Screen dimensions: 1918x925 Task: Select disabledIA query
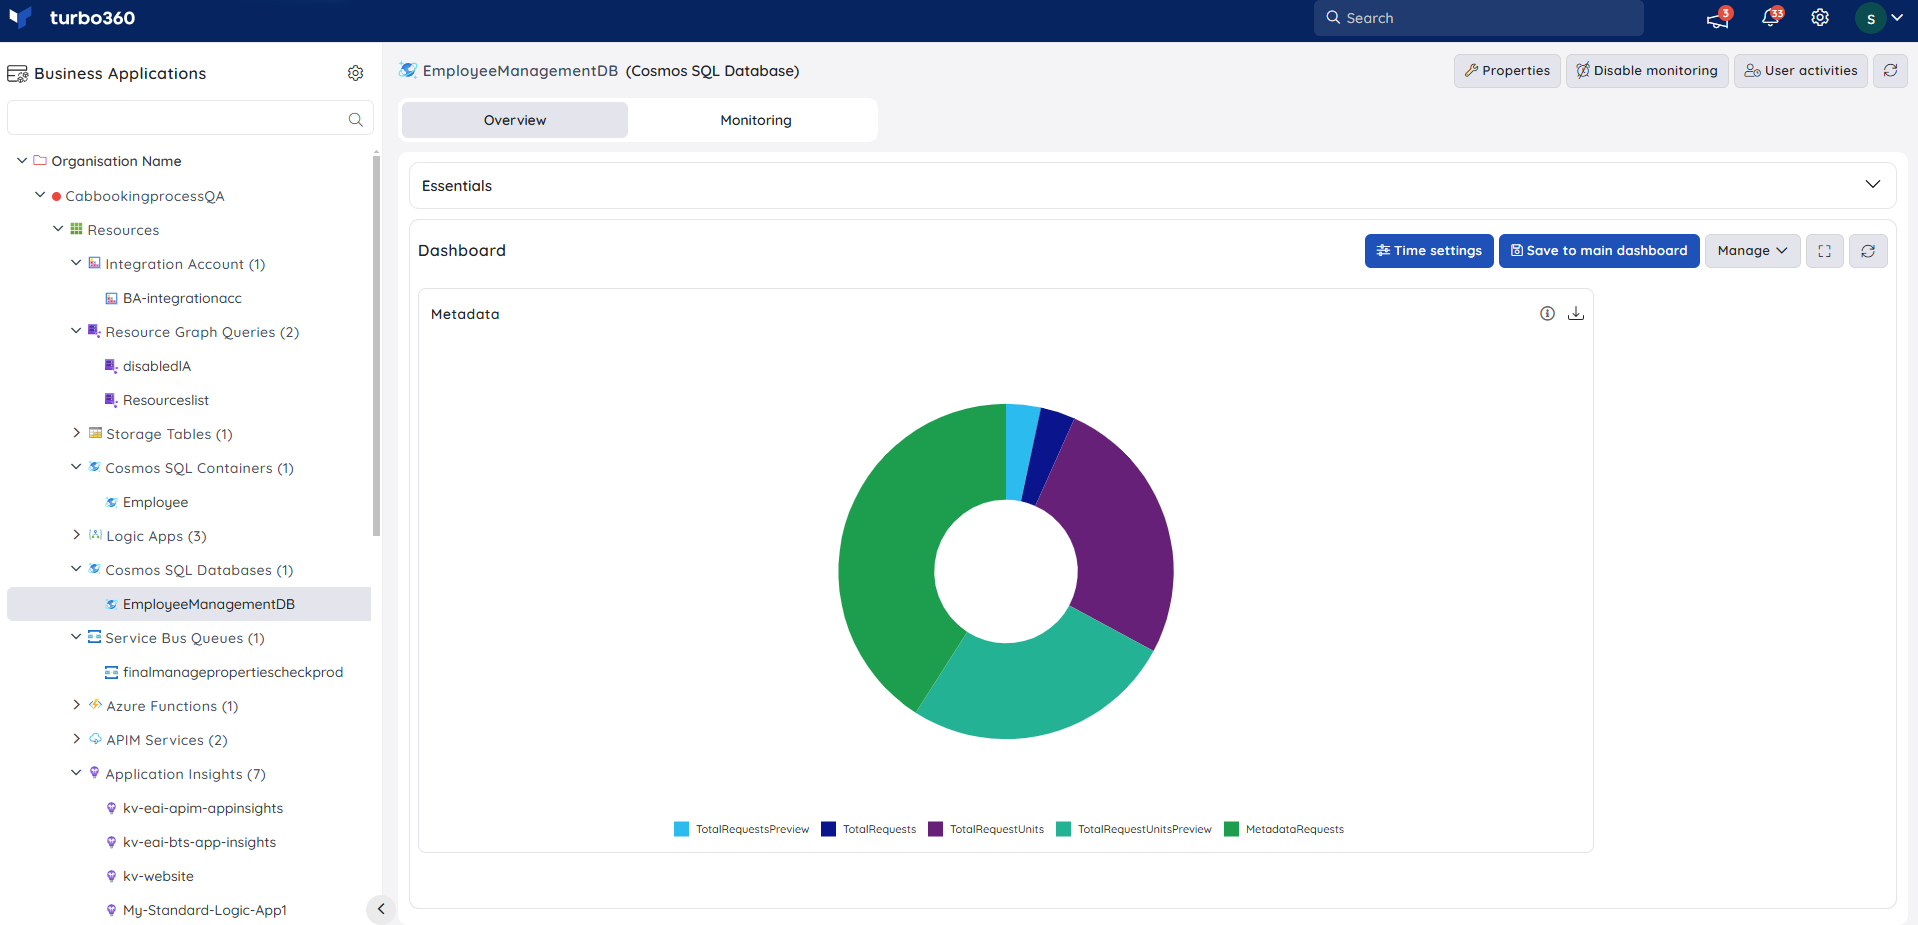(x=157, y=366)
